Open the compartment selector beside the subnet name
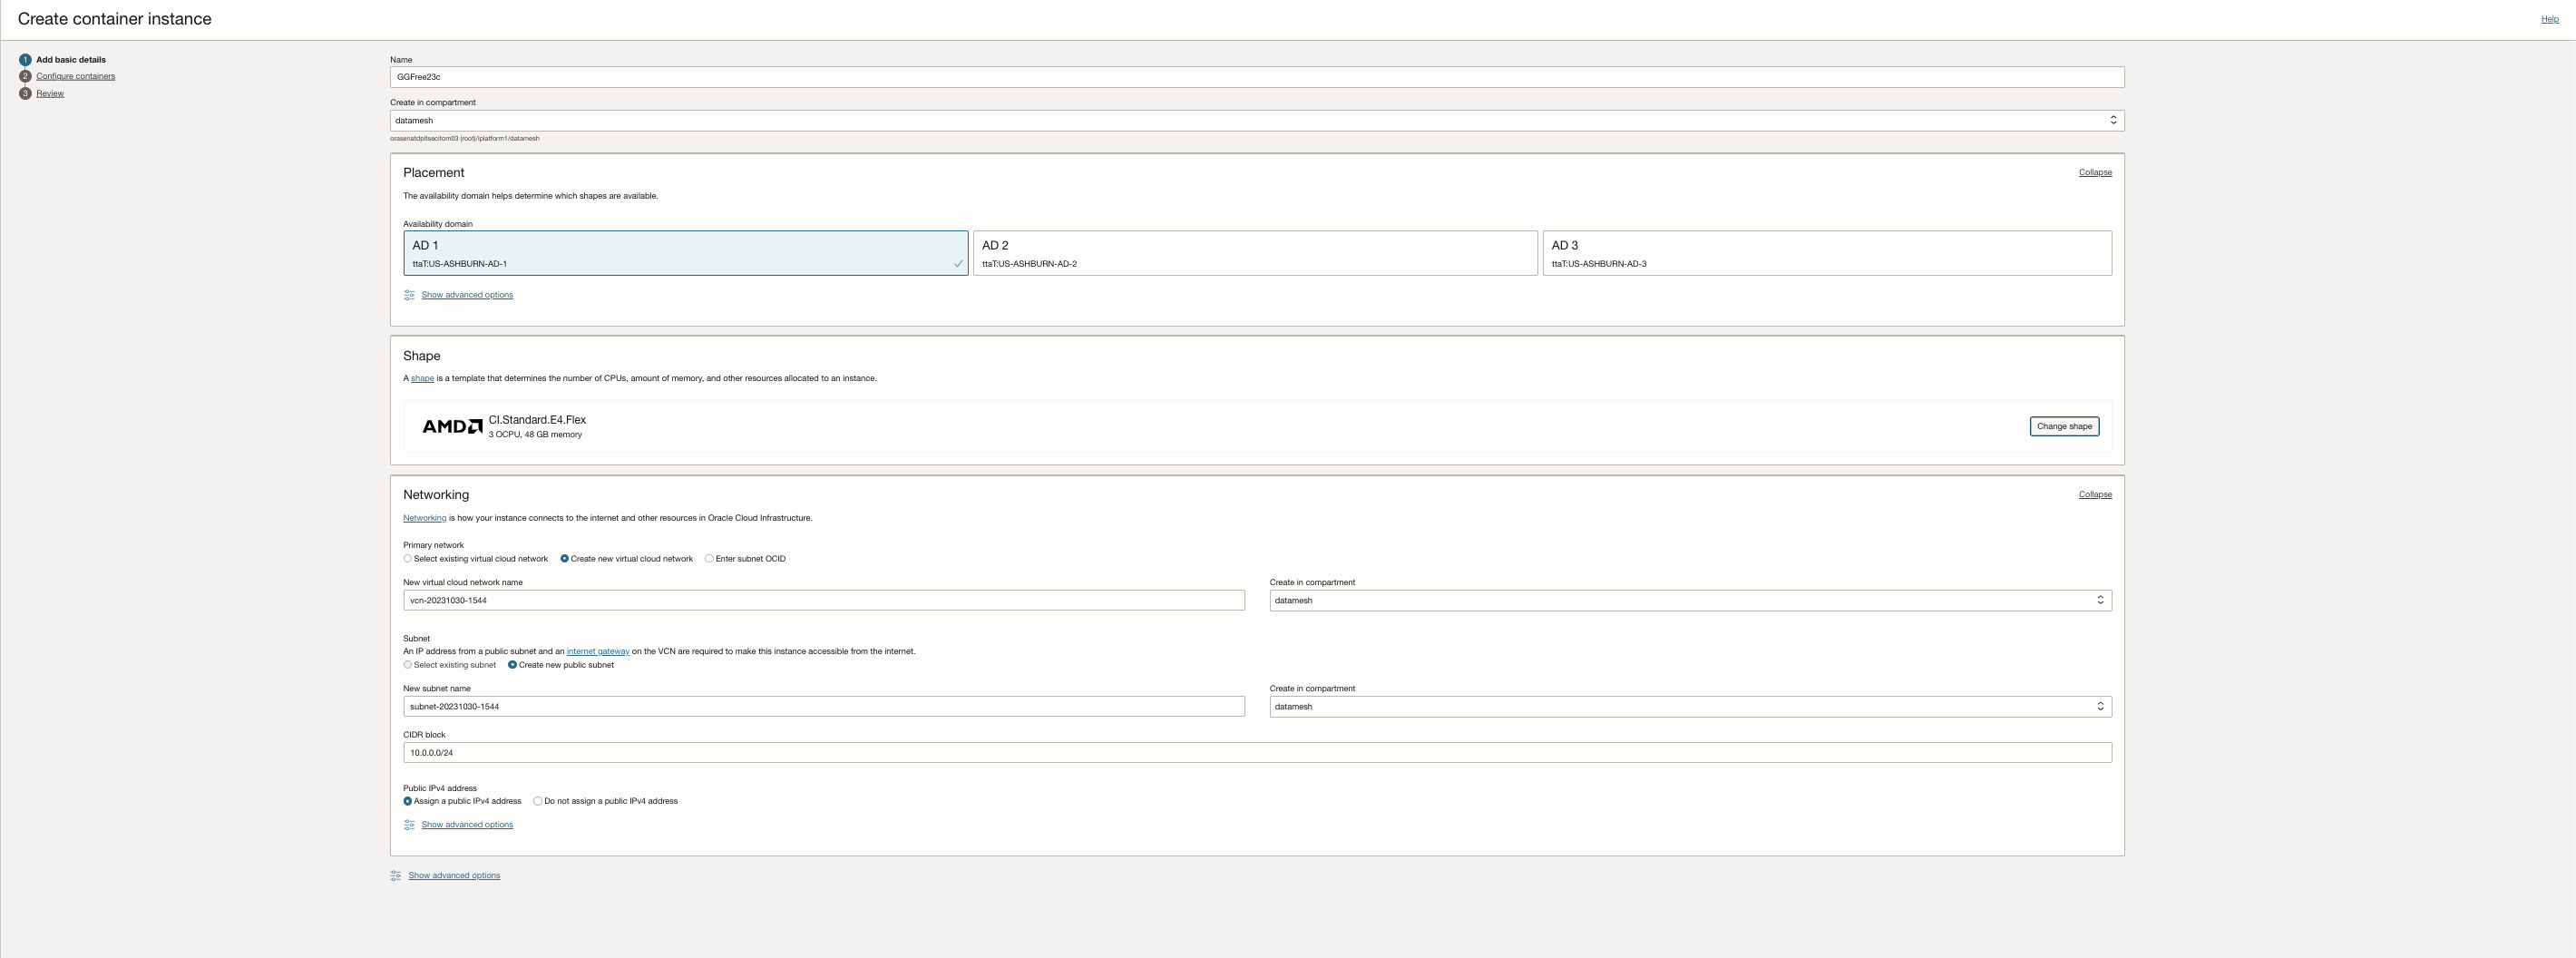The image size is (2576, 958). 2100,706
